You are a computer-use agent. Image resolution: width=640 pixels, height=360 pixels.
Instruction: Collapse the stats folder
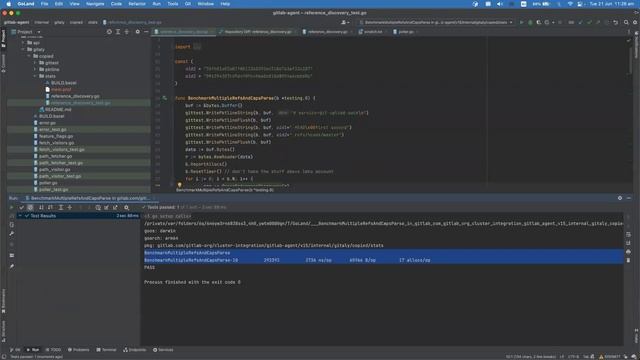click(35, 76)
